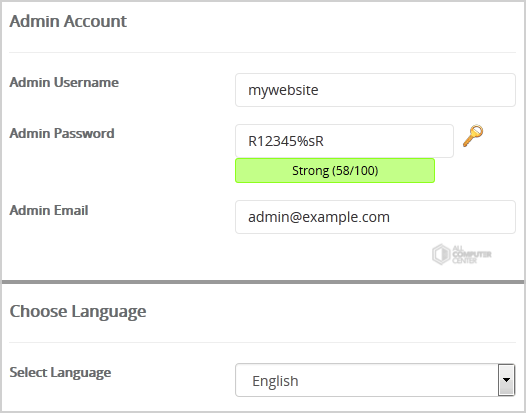The image size is (526, 413).
Task: Click the hexagon emblem in the watermark
Action: pyautogui.click(x=441, y=254)
